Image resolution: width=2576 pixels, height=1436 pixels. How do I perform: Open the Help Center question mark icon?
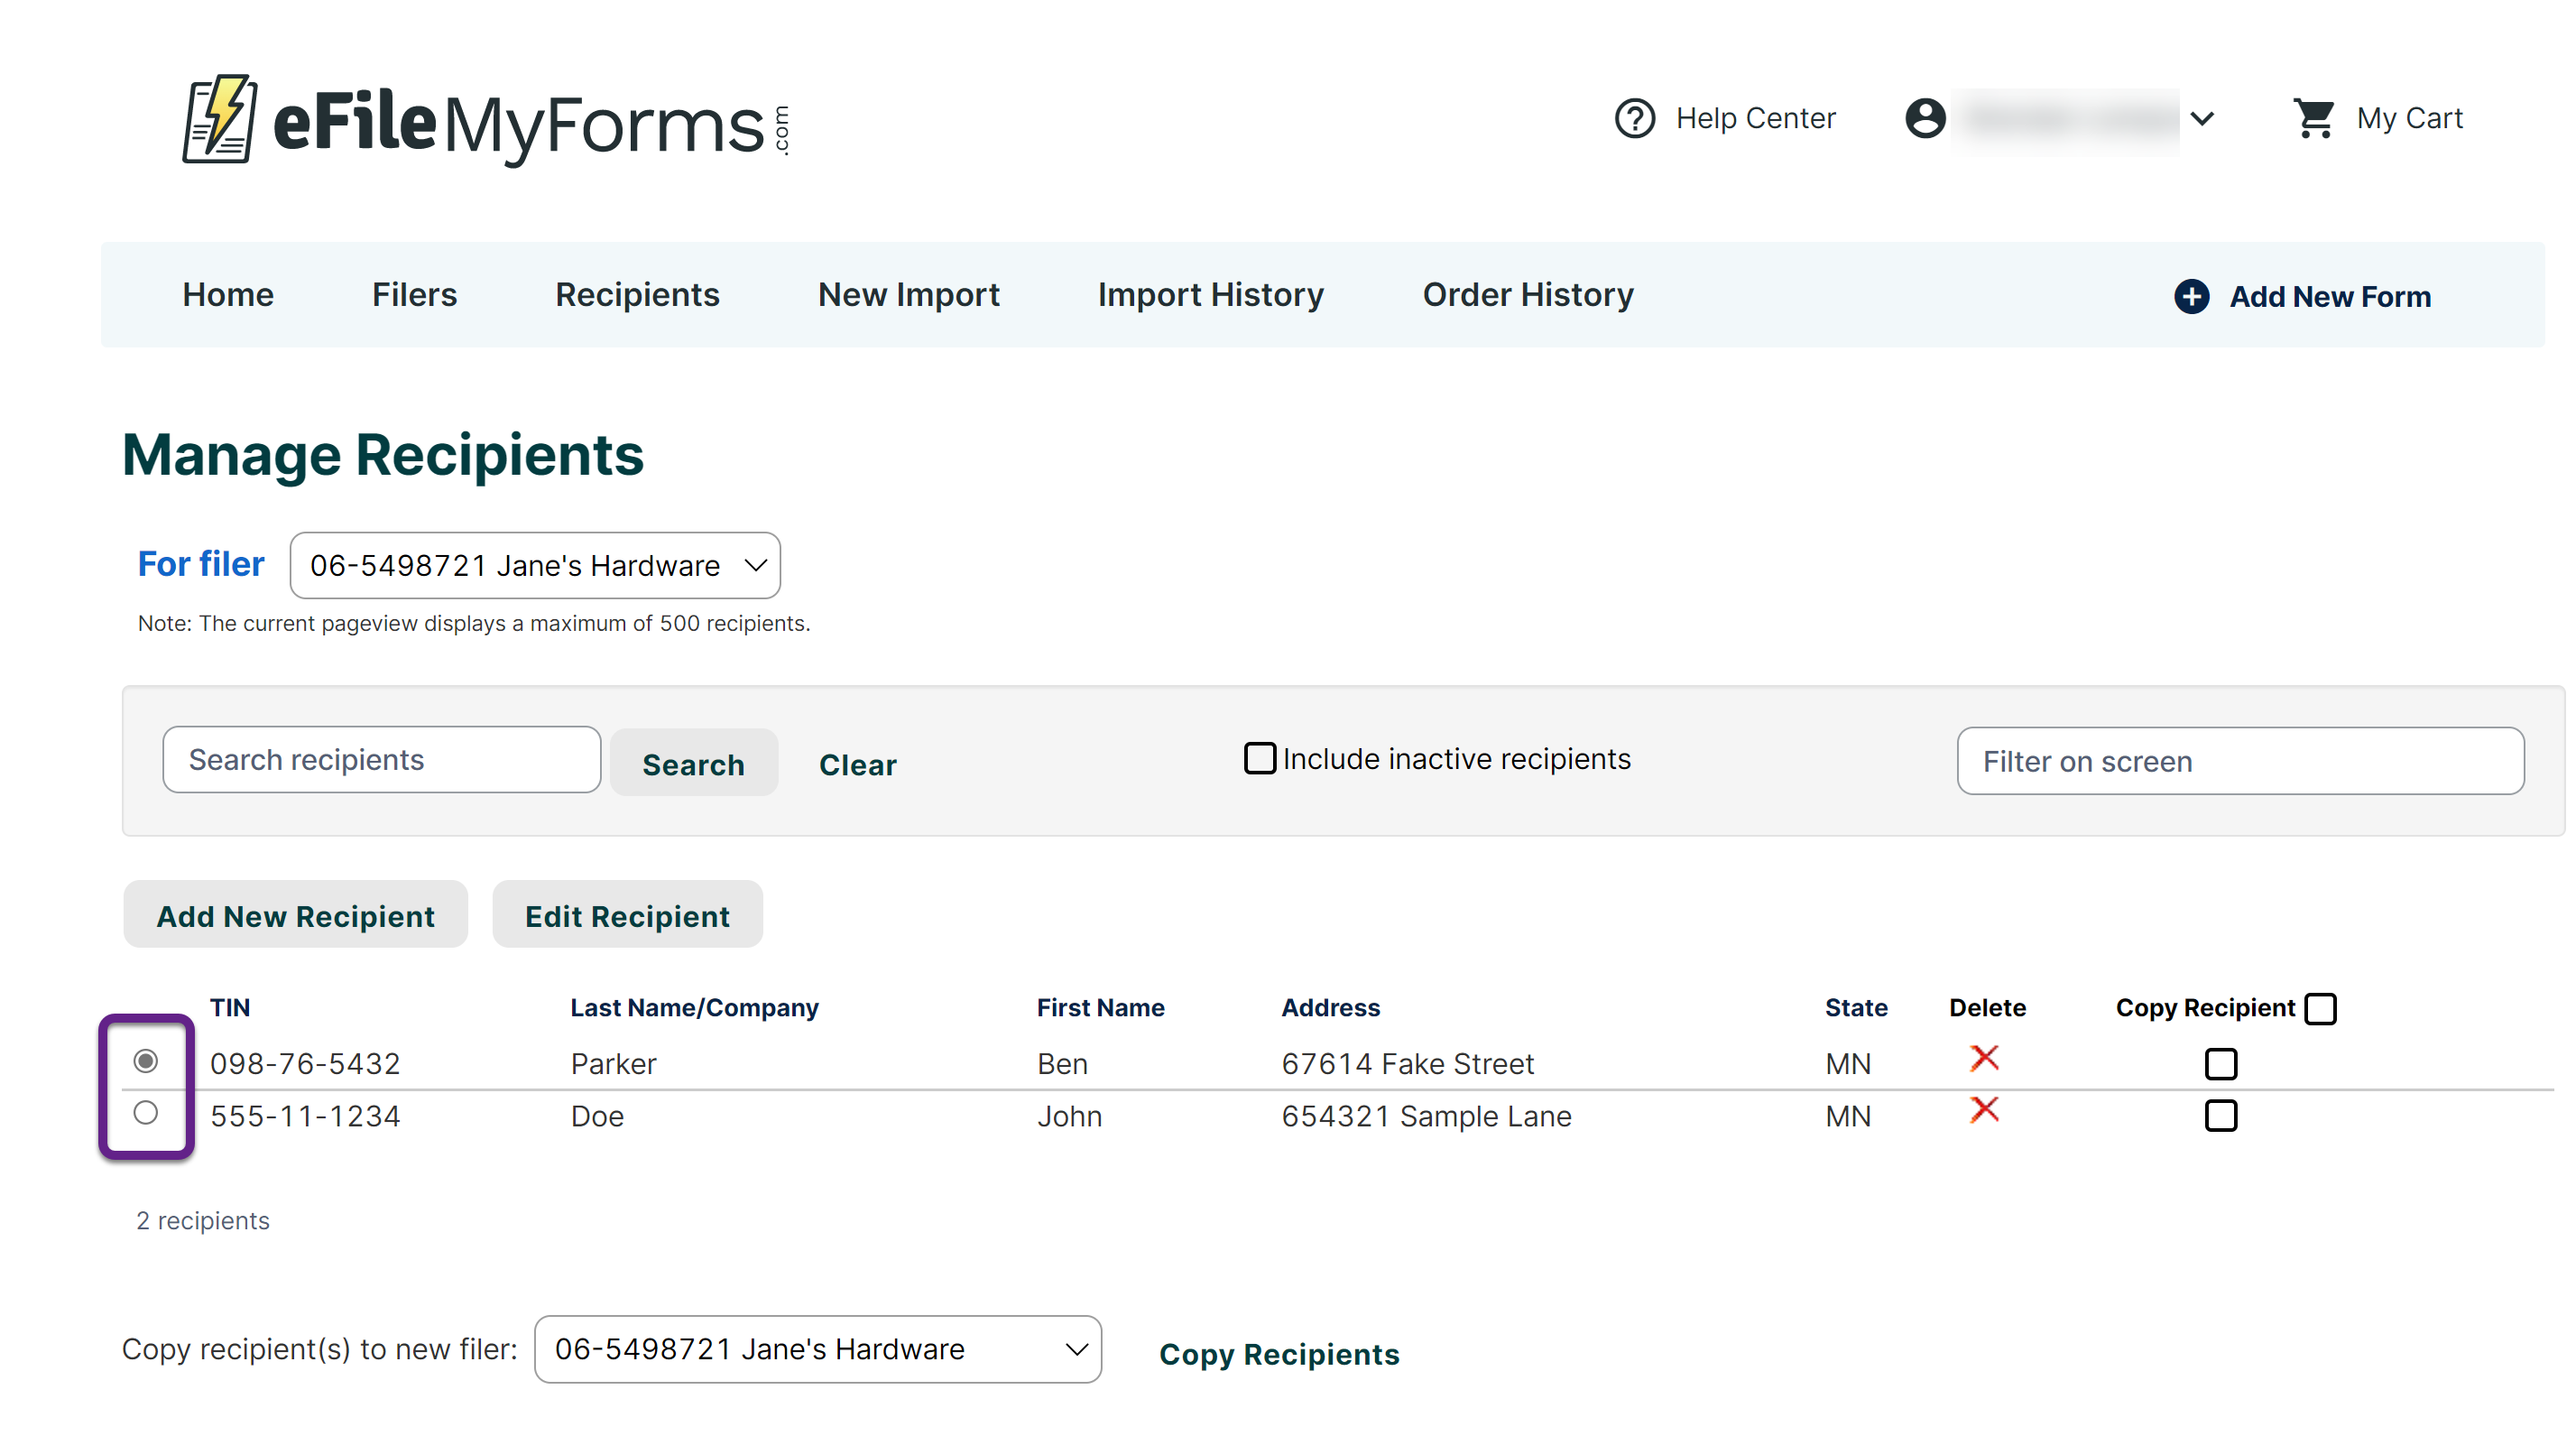coord(1634,118)
